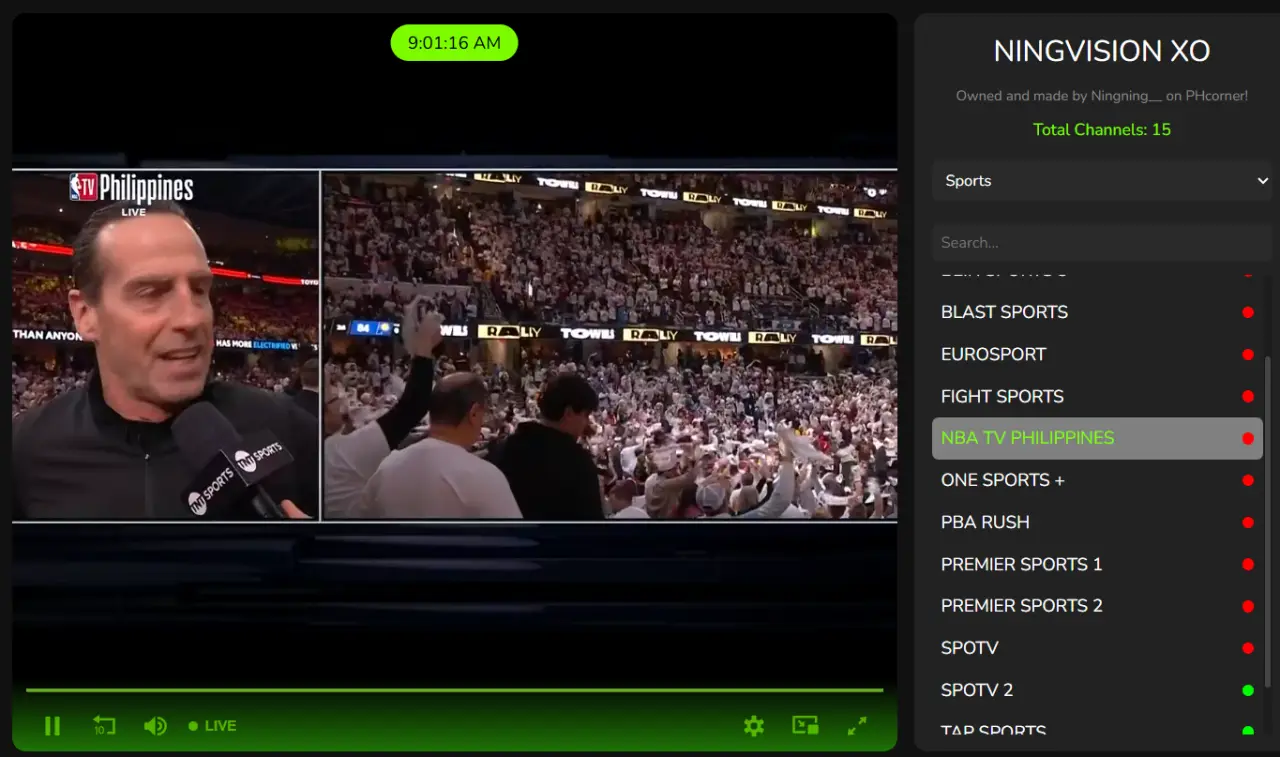Open the SPOTV 2 channel
This screenshot has height=757, width=1280.
click(x=1097, y=690)
